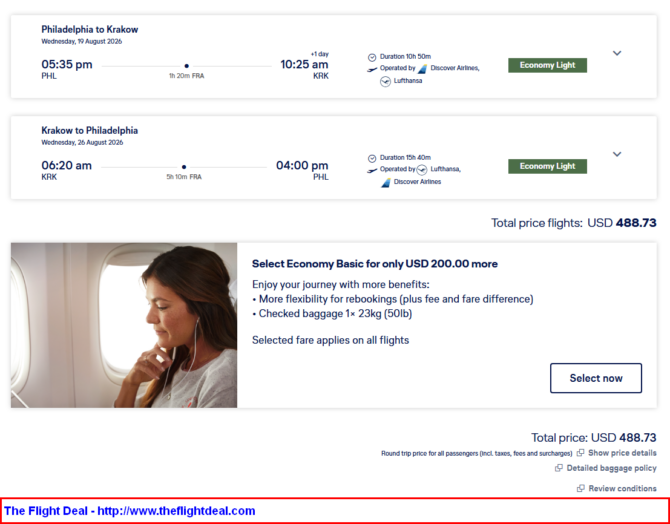Open the Show price details link

(x=622, y=453)
